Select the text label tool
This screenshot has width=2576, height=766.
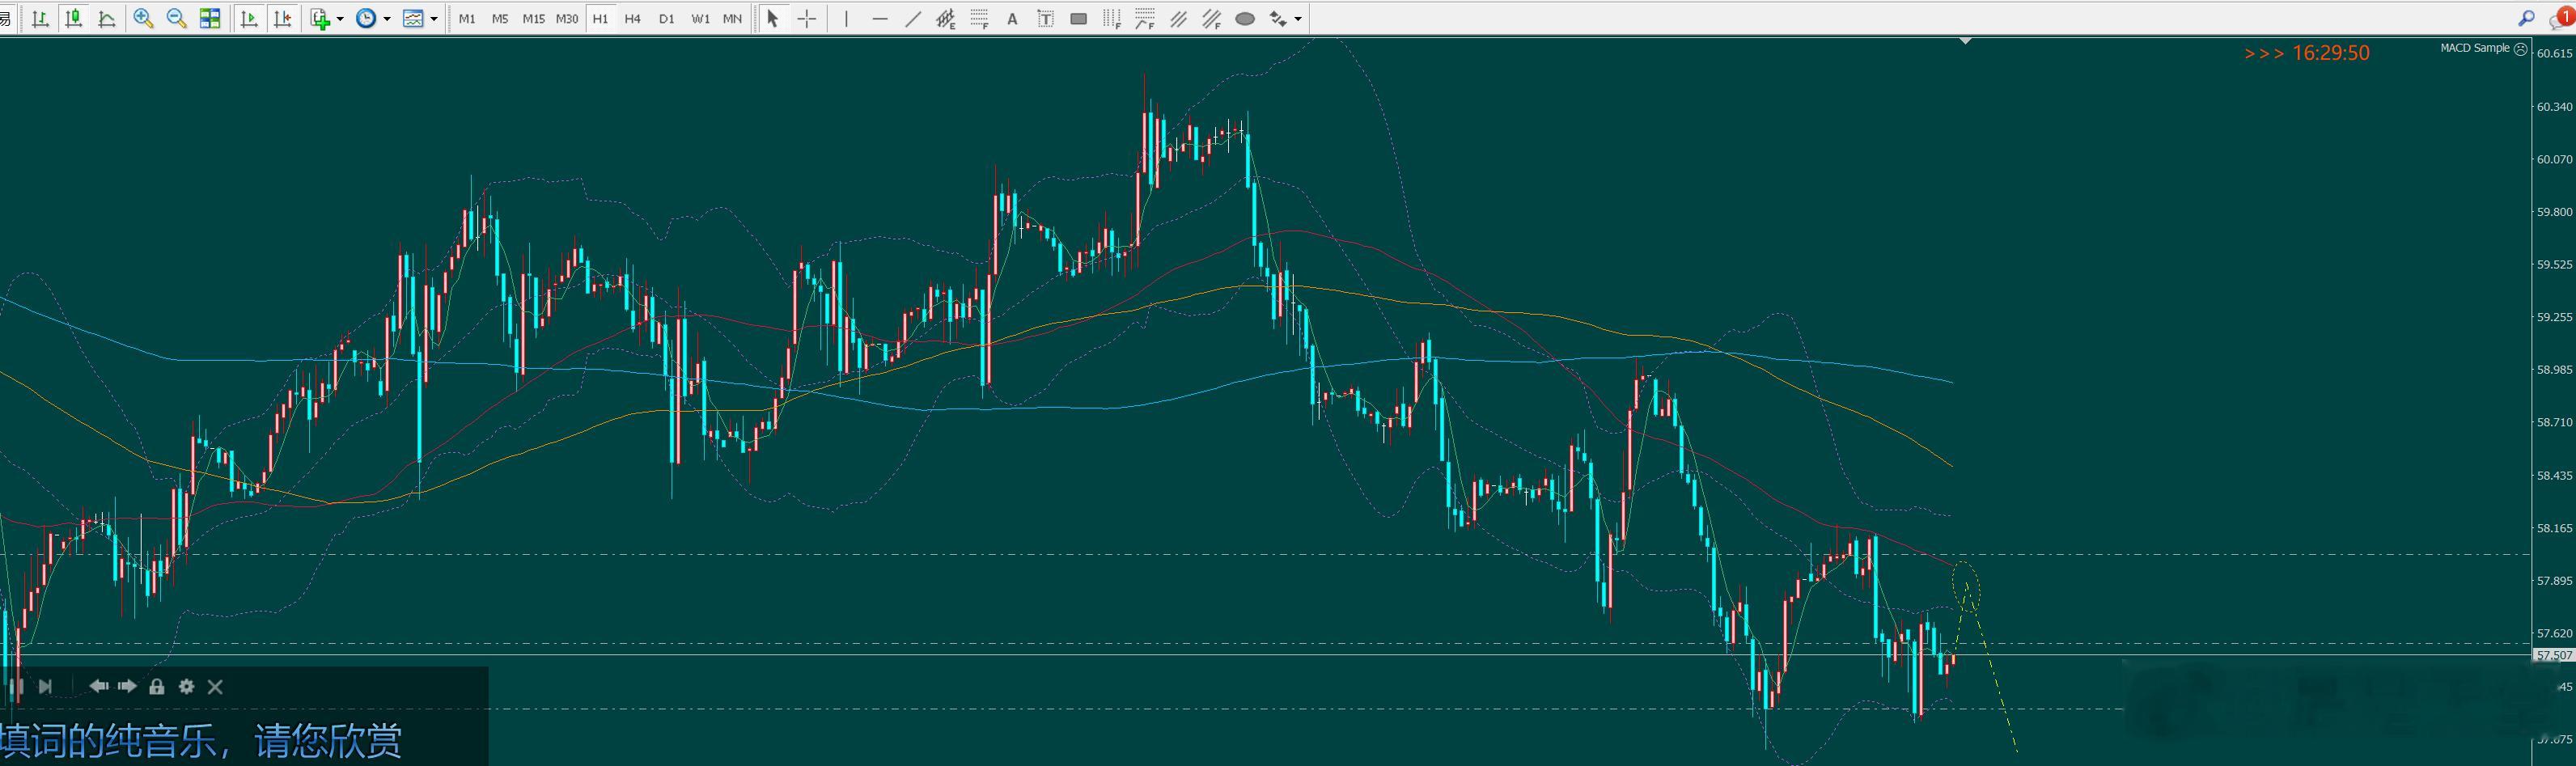pos(1046,19)
